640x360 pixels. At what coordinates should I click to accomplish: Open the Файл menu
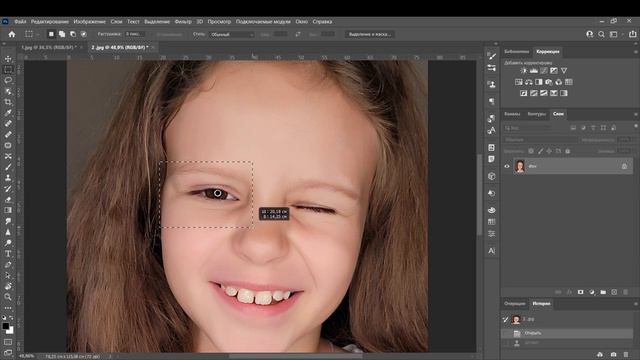click(x=20, y=22)
